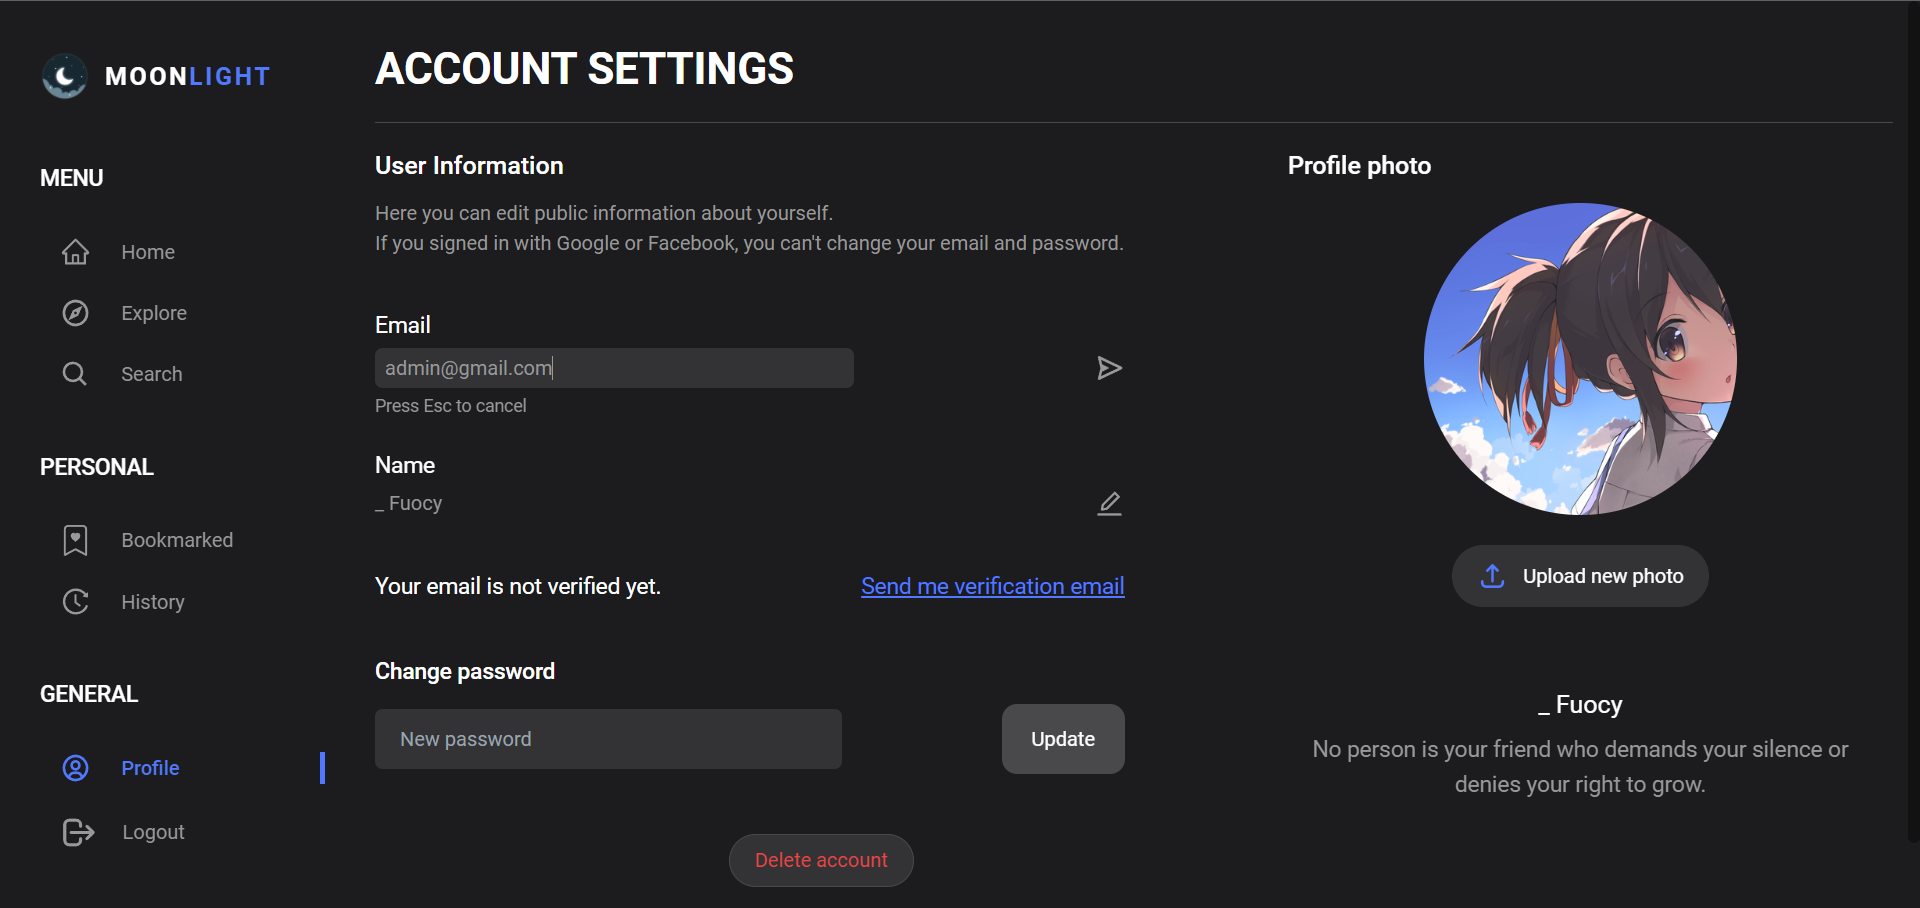Focus the New password field
The image size is (1920, 908).
click(608, 739)
